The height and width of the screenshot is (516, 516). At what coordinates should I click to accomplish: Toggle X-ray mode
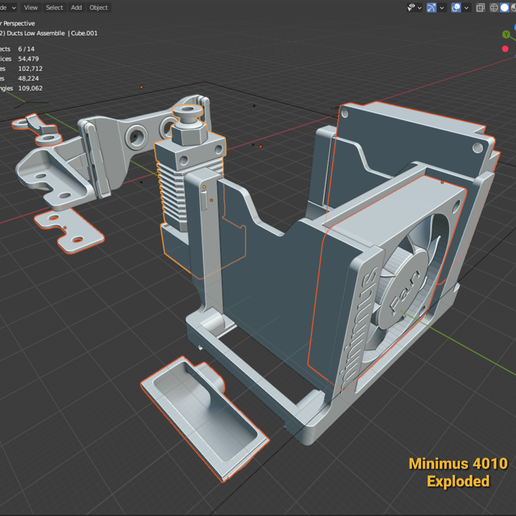pos(480,7)
